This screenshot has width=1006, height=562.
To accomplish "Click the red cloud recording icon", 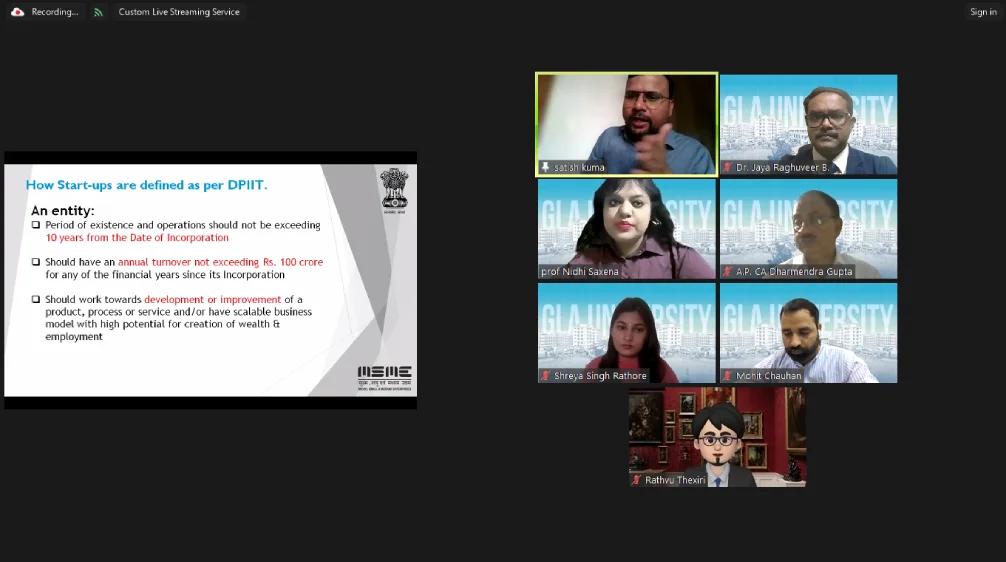I will [x=17, y=12].
